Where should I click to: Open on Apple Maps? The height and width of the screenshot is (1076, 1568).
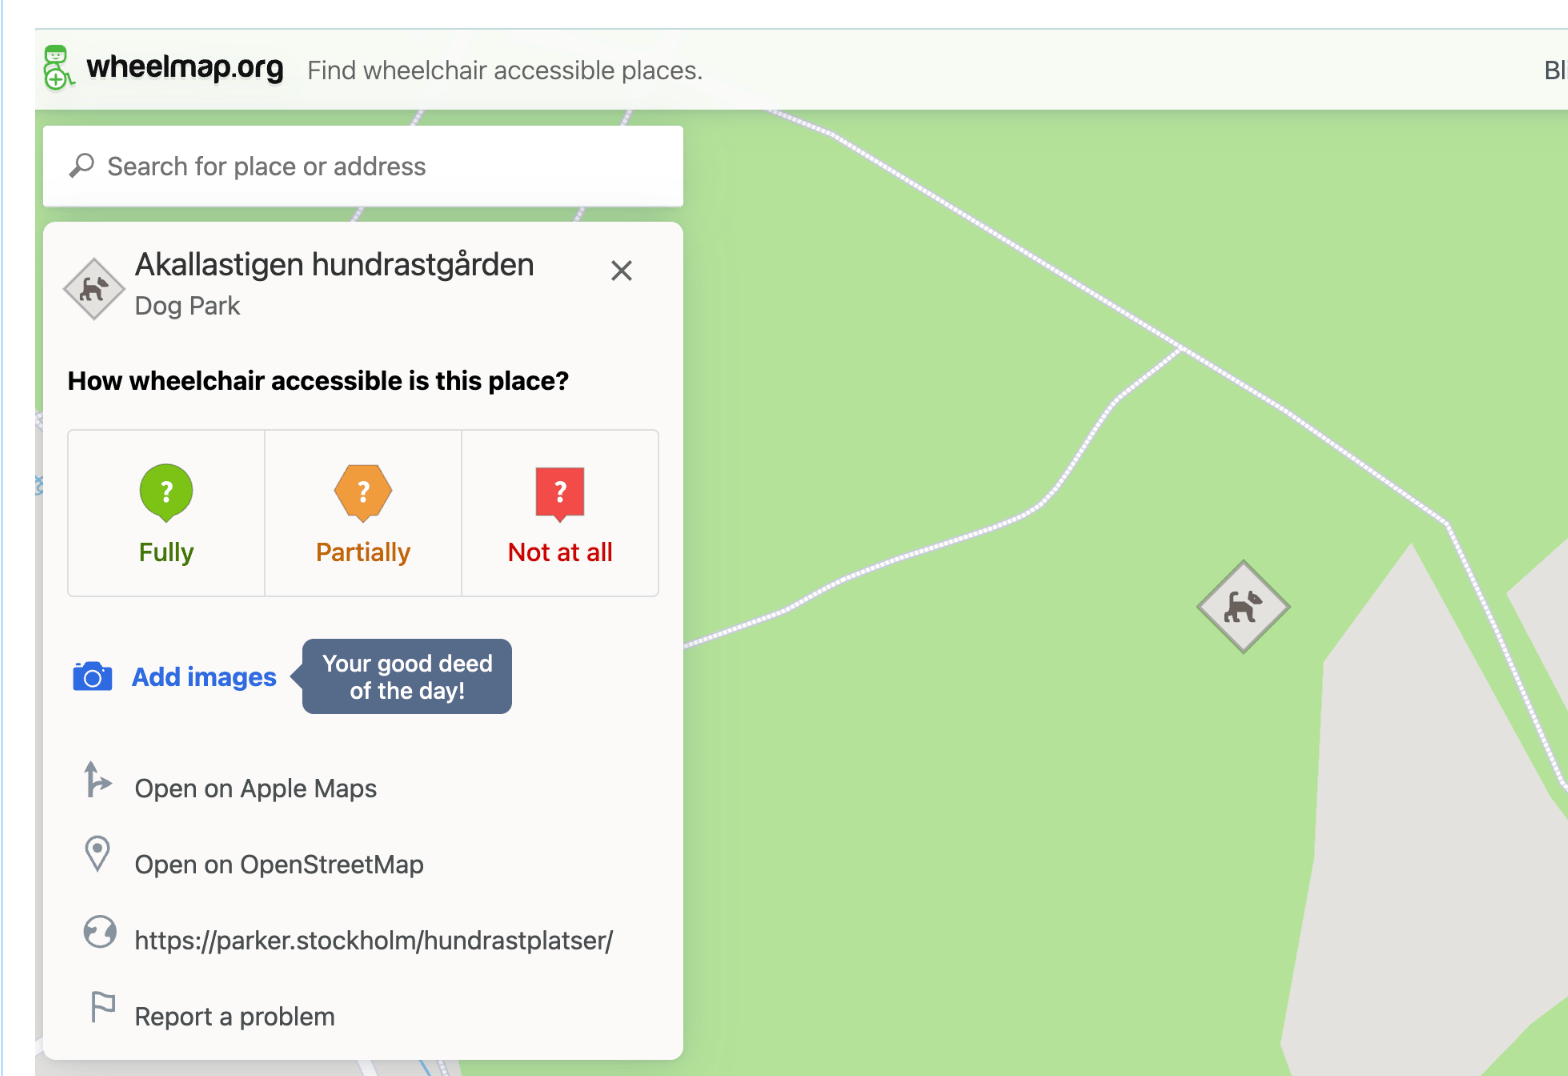(256, 789)
